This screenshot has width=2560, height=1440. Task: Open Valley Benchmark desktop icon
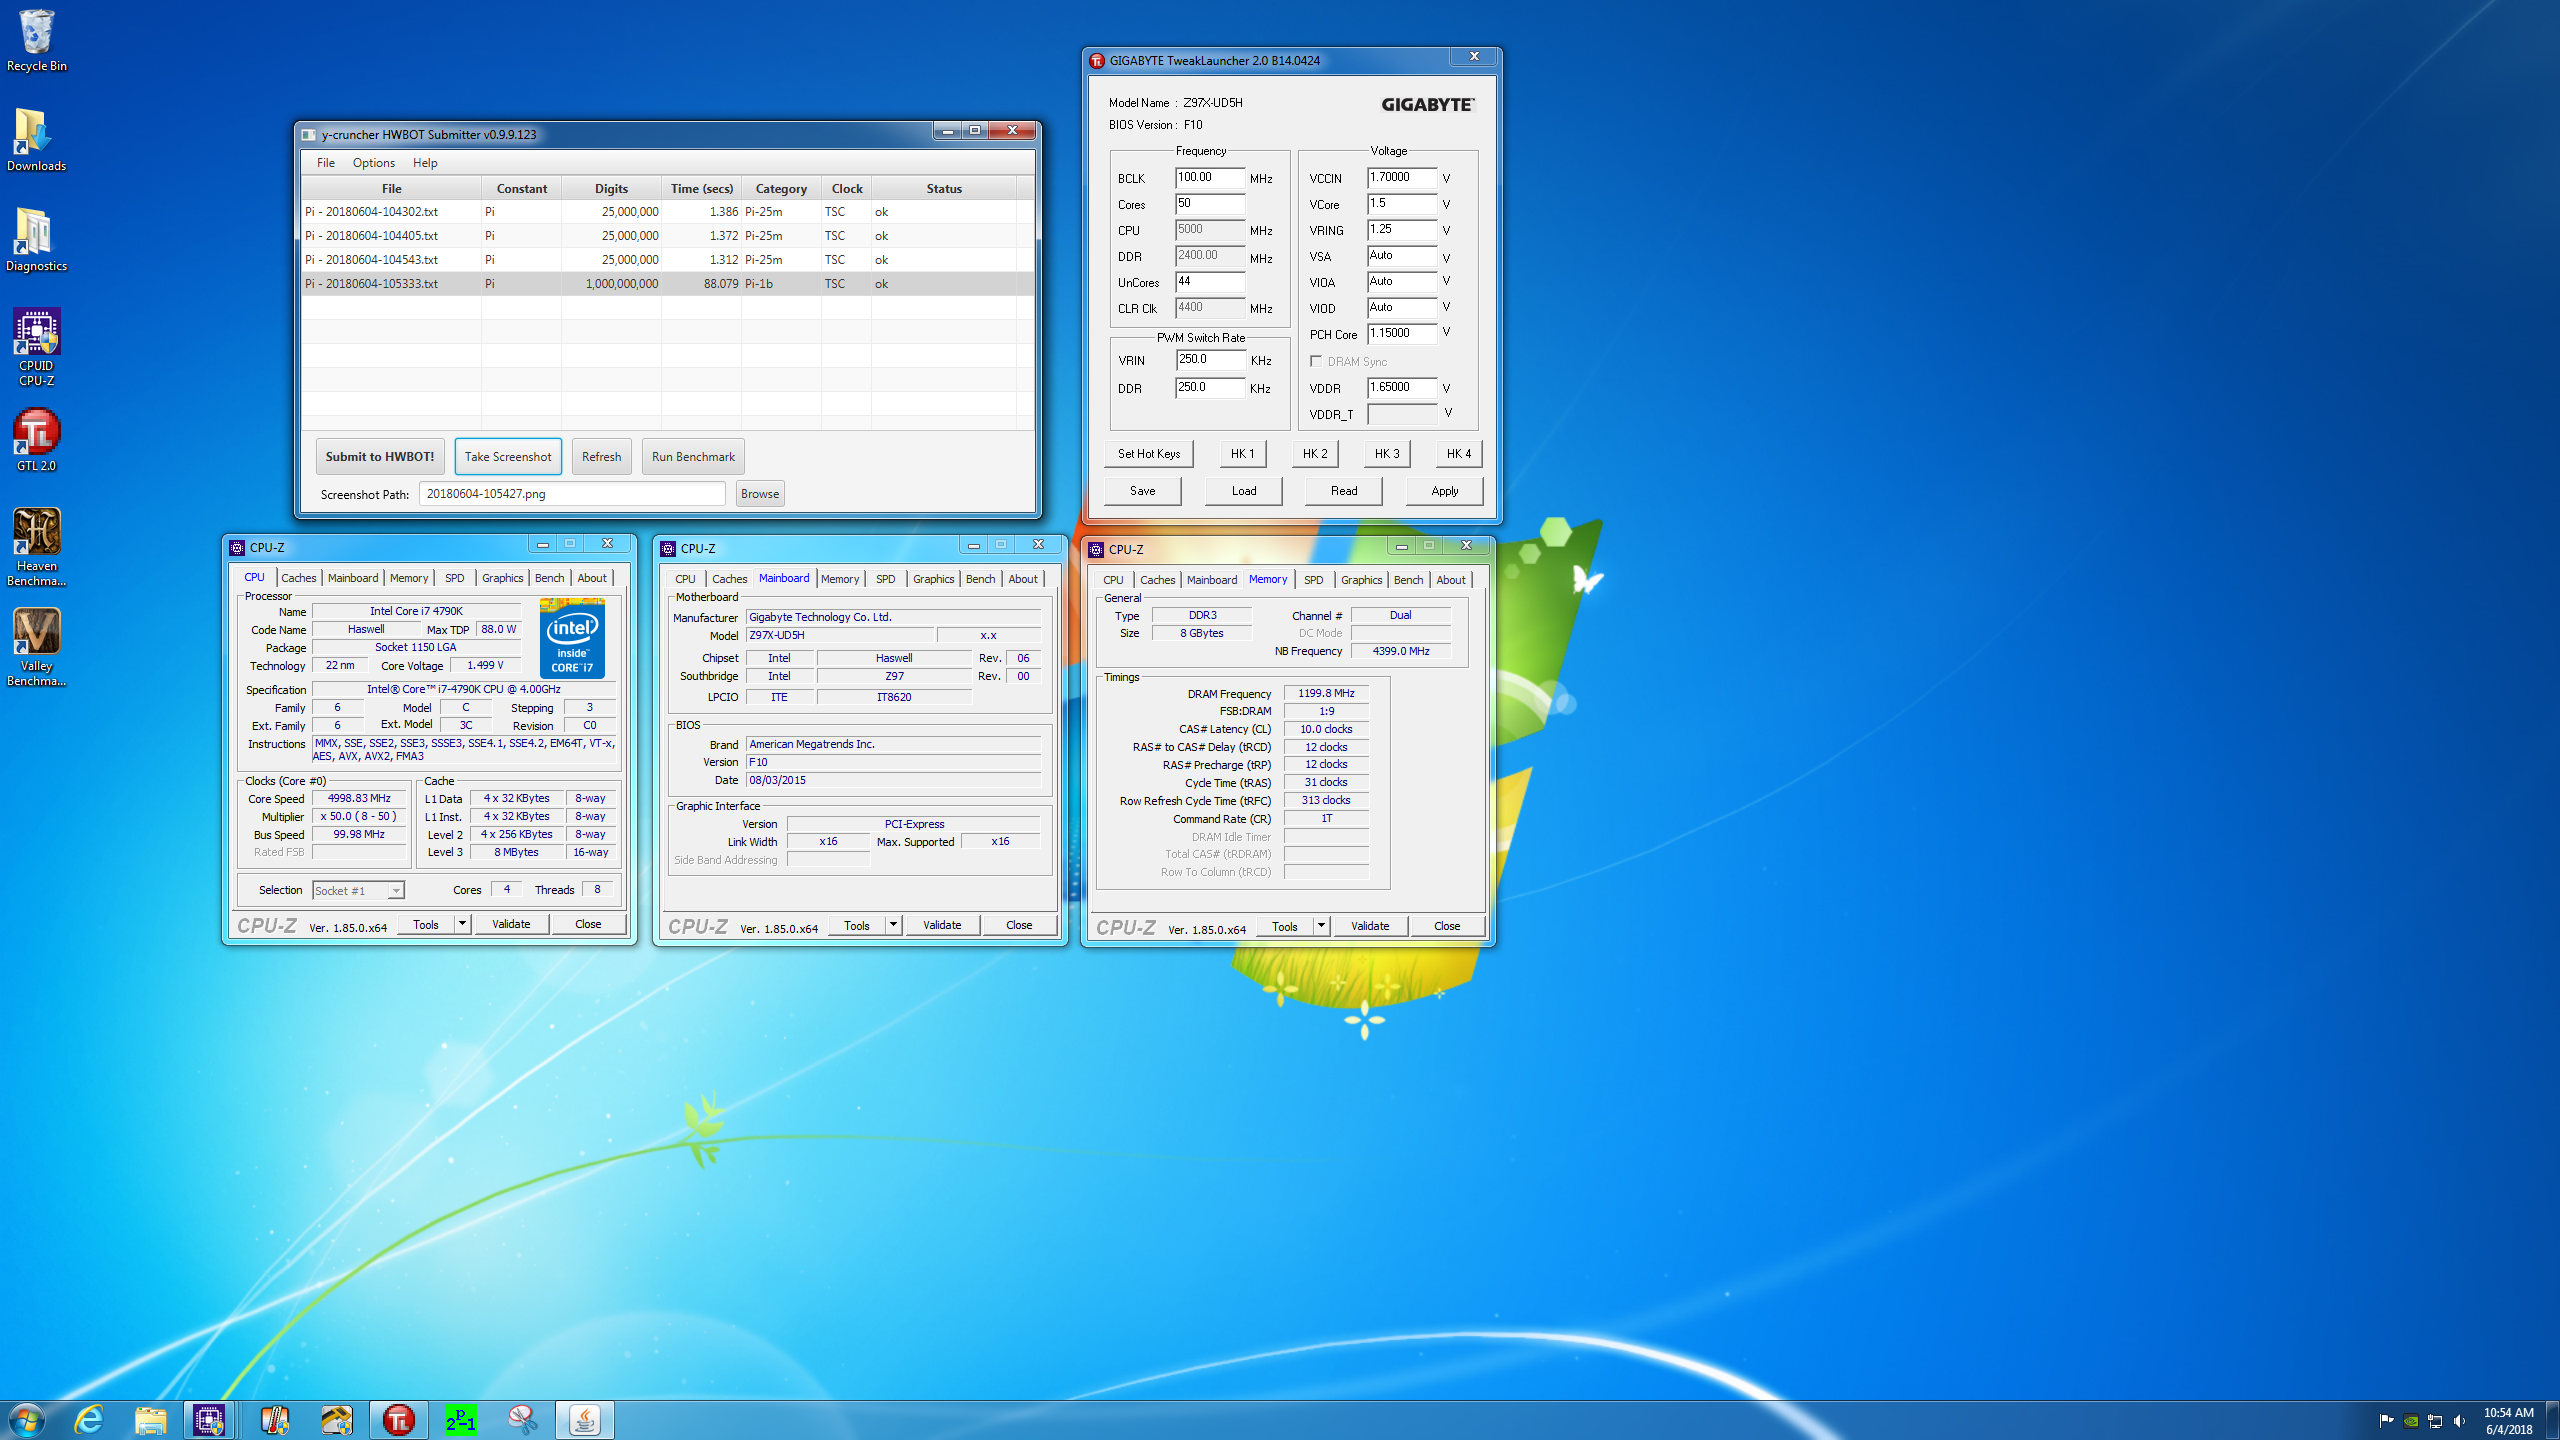36,646
